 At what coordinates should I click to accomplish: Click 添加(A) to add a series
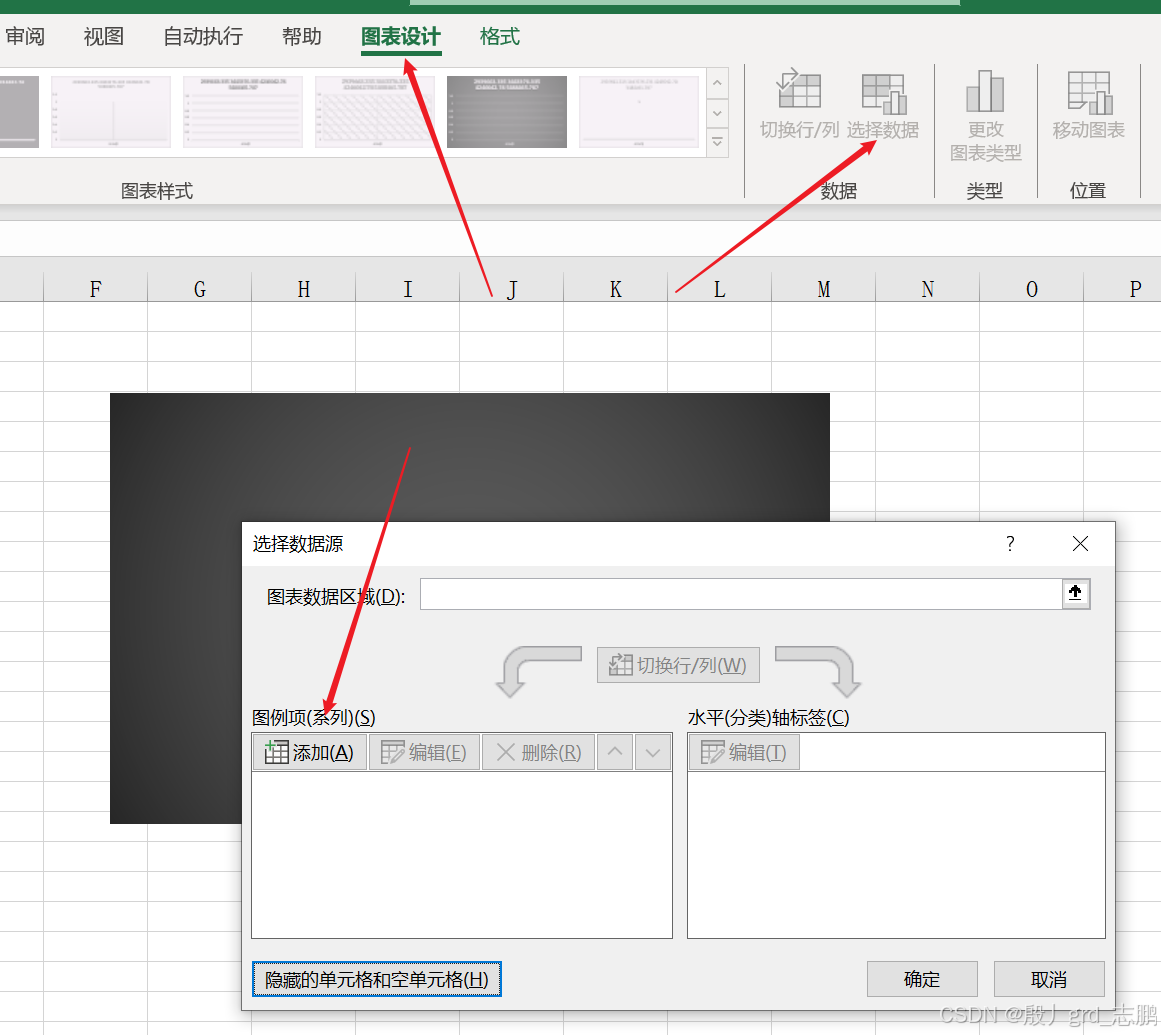coord(310,752)
